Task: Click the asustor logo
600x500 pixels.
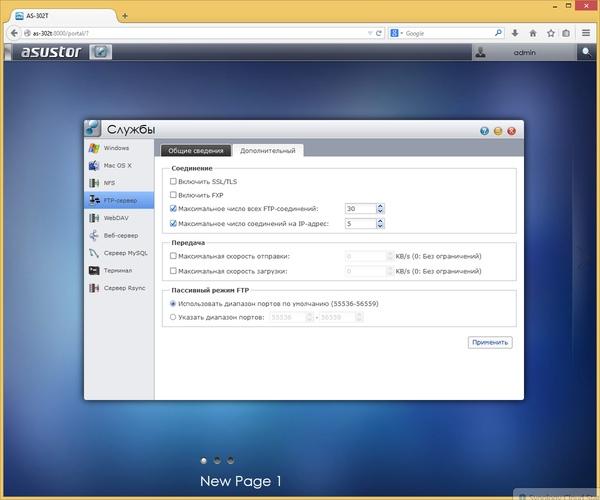Action: (x=51, y=52)
